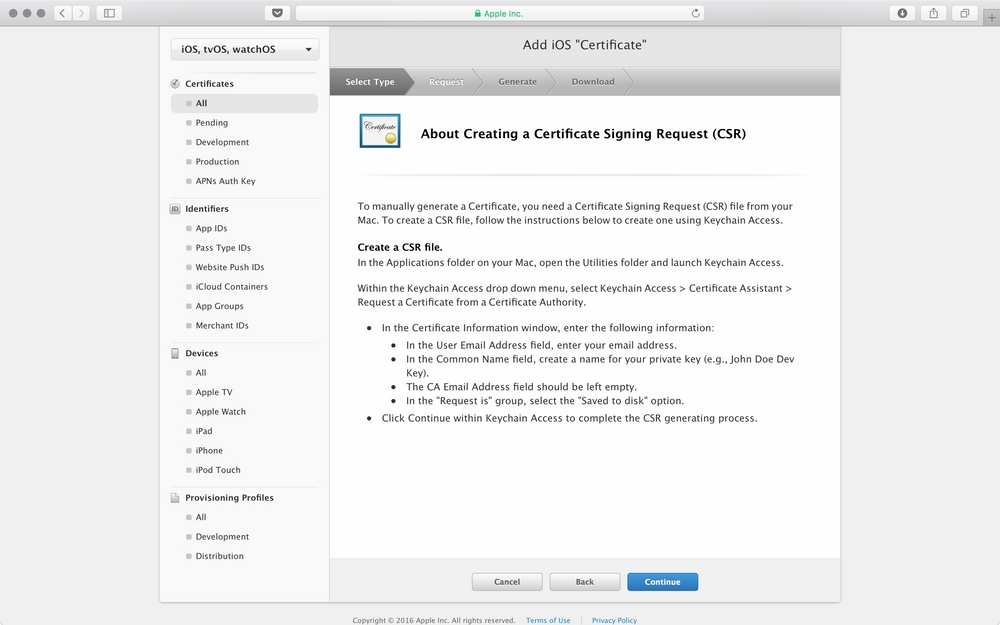Click the Certificates section icon
This screenshot has height=625, width=1000.
point(175,84)
